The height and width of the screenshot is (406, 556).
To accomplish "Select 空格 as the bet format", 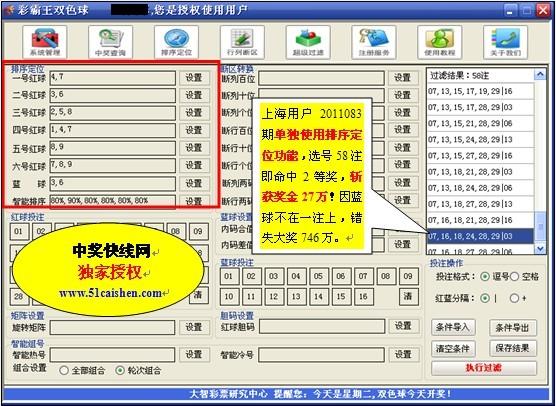I will click(515, 277).
